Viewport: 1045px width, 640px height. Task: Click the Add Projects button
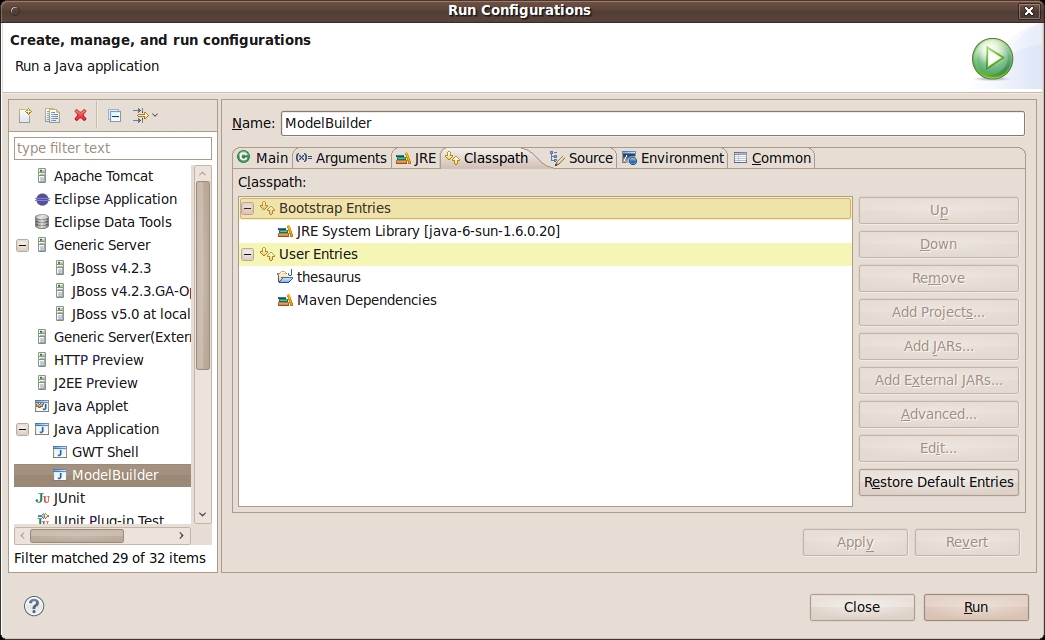(x=938, y=312)
